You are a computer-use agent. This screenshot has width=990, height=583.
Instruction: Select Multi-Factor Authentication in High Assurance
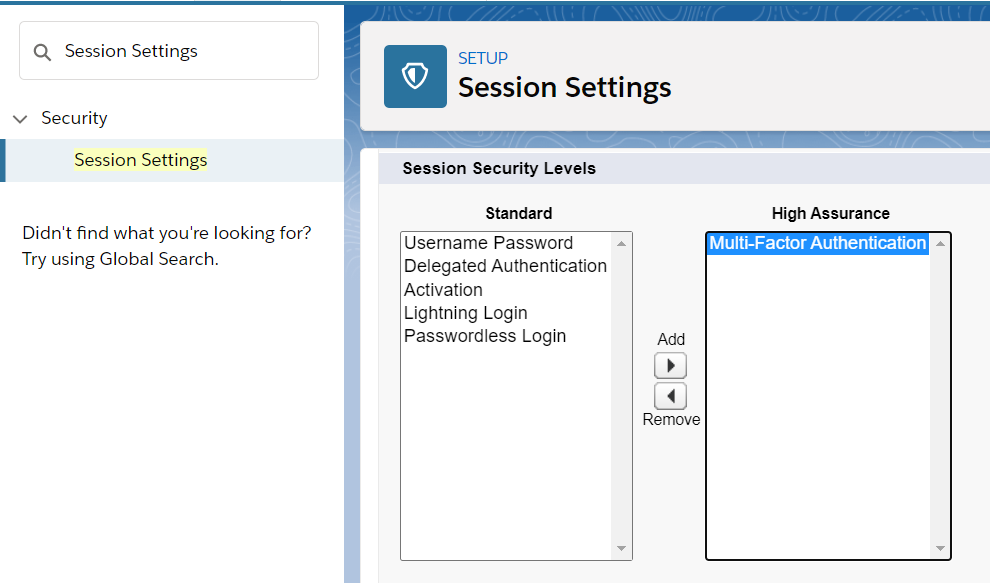(x=818, y=243)
